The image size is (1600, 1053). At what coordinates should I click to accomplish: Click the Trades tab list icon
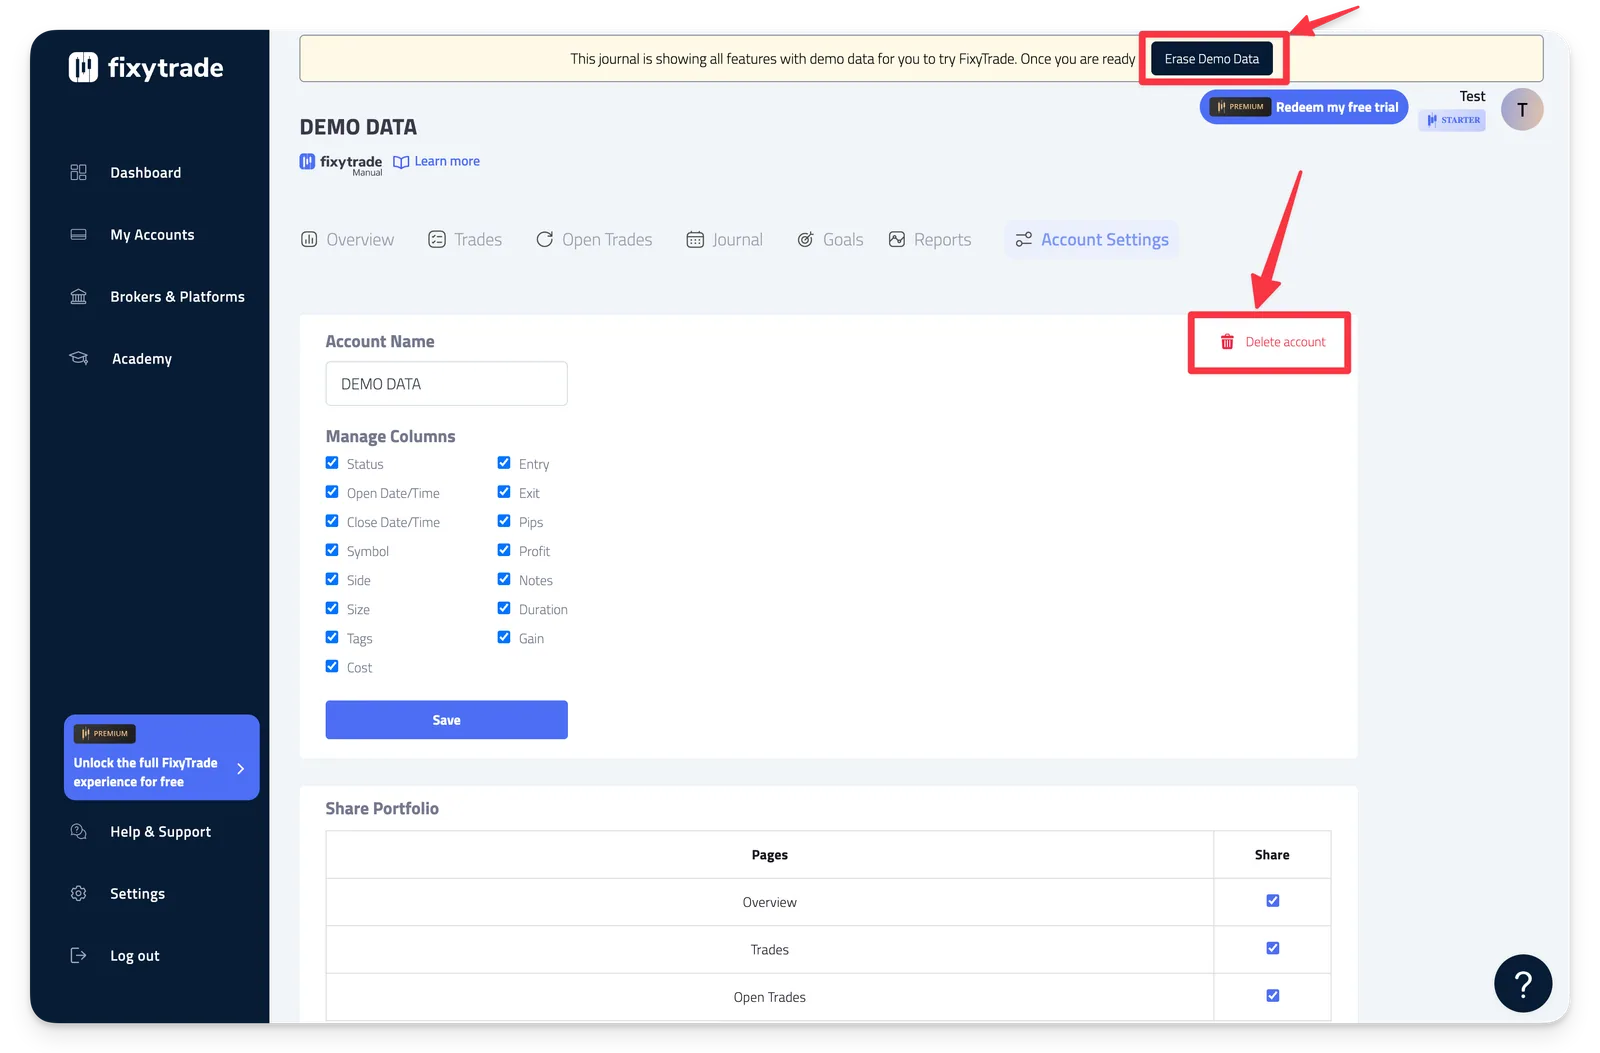437,239
